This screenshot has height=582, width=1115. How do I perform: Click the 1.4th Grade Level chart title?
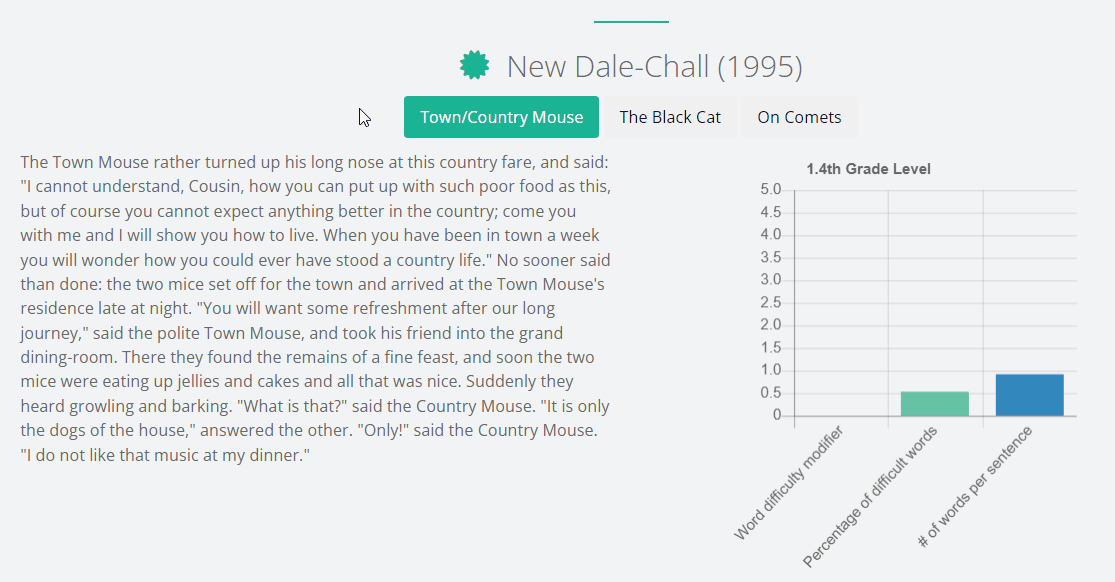click(868, 169)
